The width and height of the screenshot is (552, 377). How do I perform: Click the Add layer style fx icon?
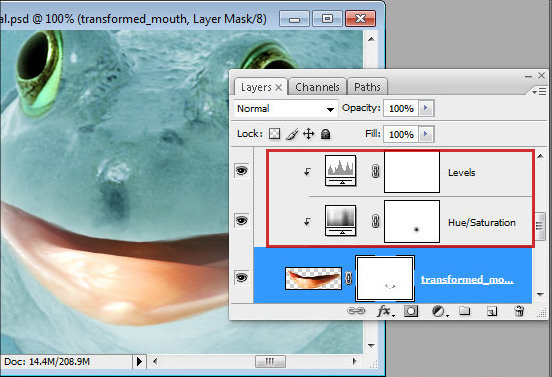[x=385, y=311]
